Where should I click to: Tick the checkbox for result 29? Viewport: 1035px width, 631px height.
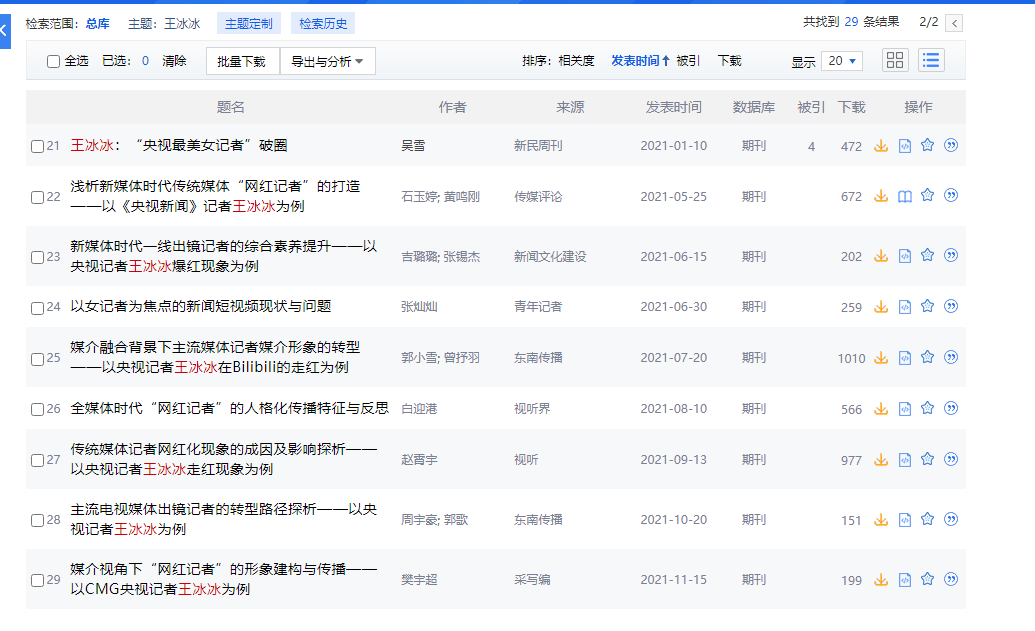(38, 581)
